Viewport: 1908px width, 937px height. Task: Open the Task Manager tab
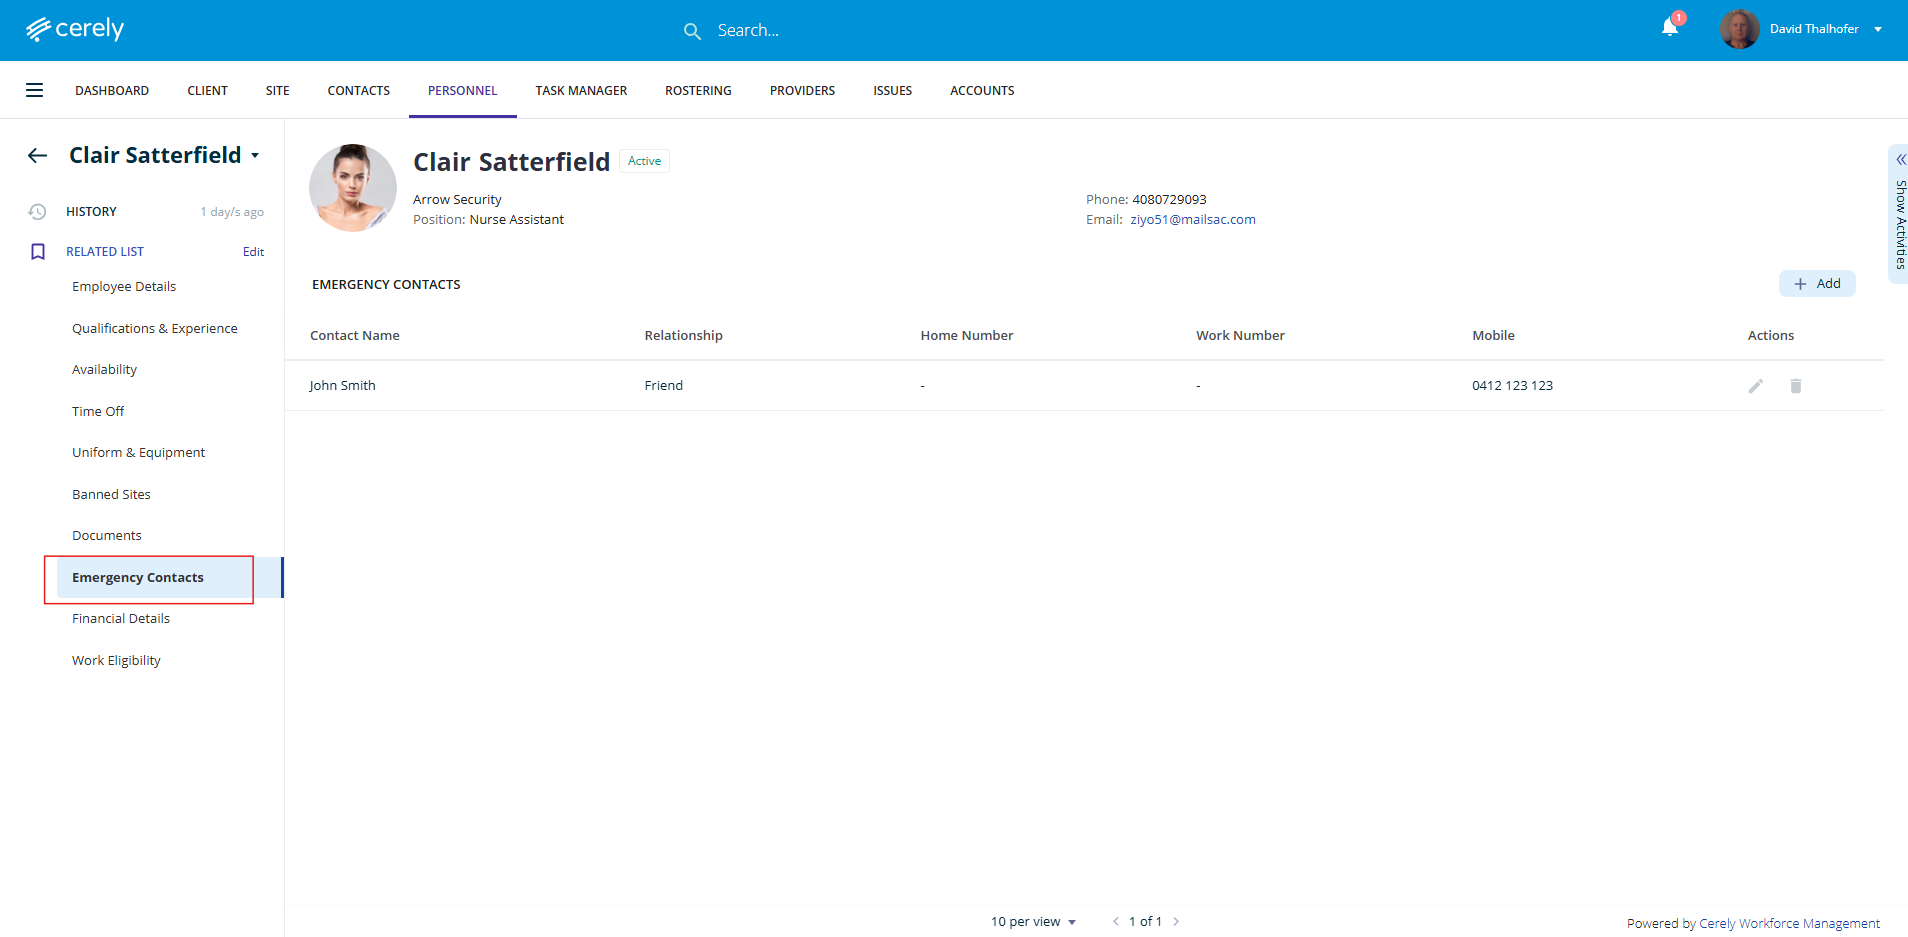[x=581, y=90]
